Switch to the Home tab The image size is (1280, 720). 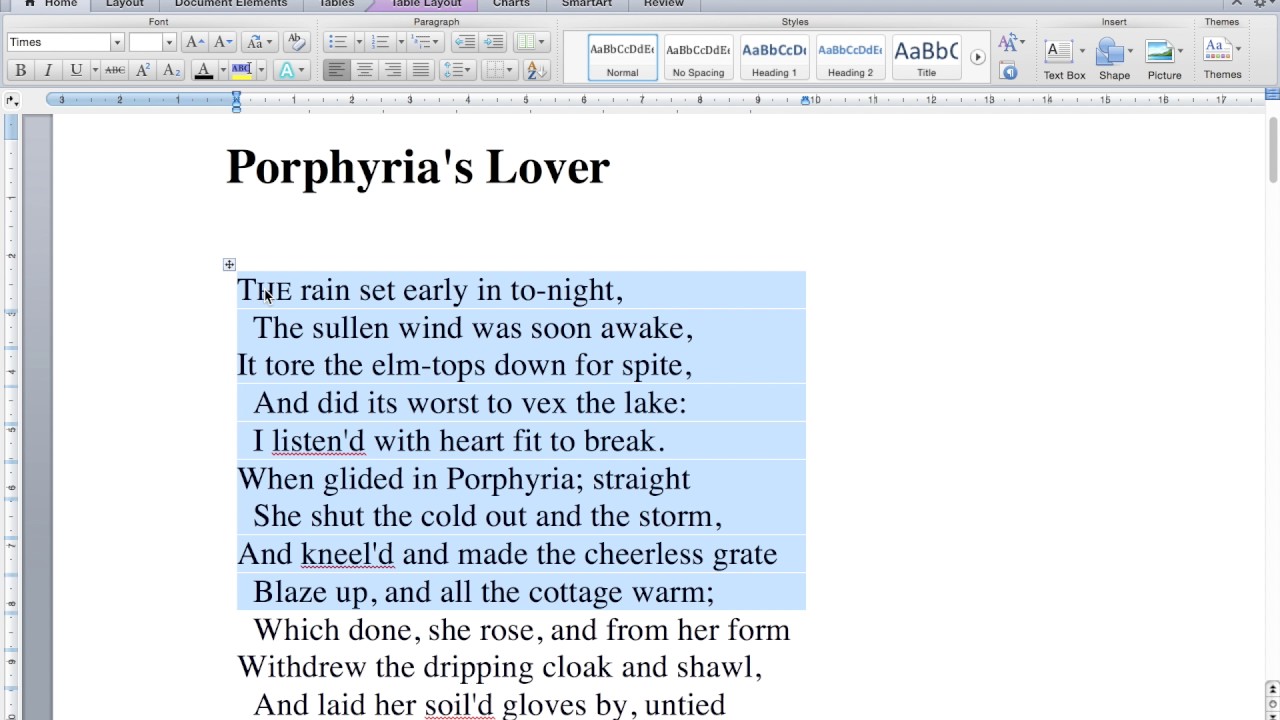pyautogui.click(x=50, y=4)
